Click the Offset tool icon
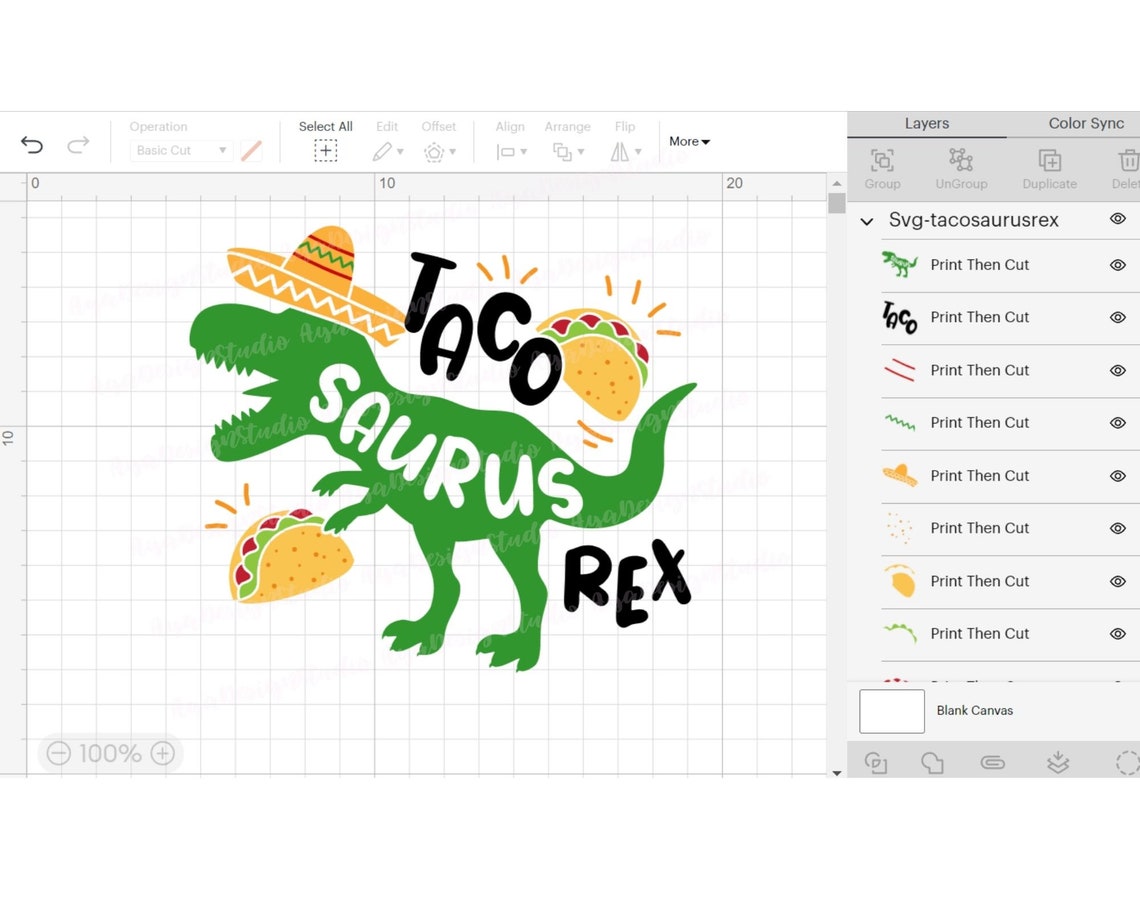 click(434, 152)
